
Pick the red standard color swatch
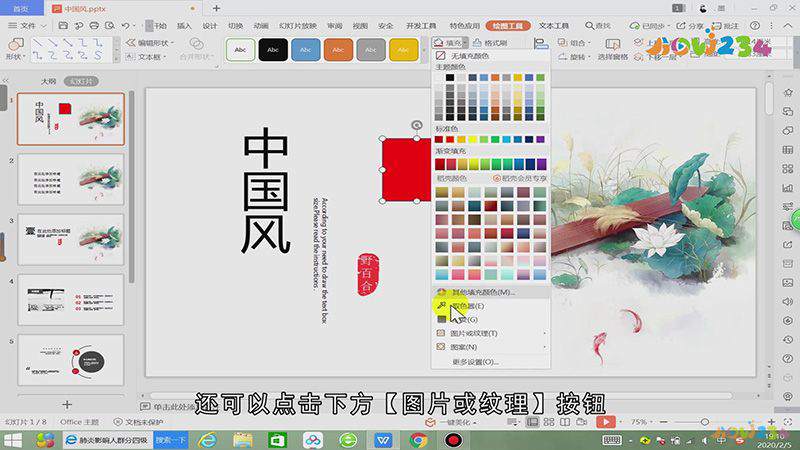click(450, 139)
